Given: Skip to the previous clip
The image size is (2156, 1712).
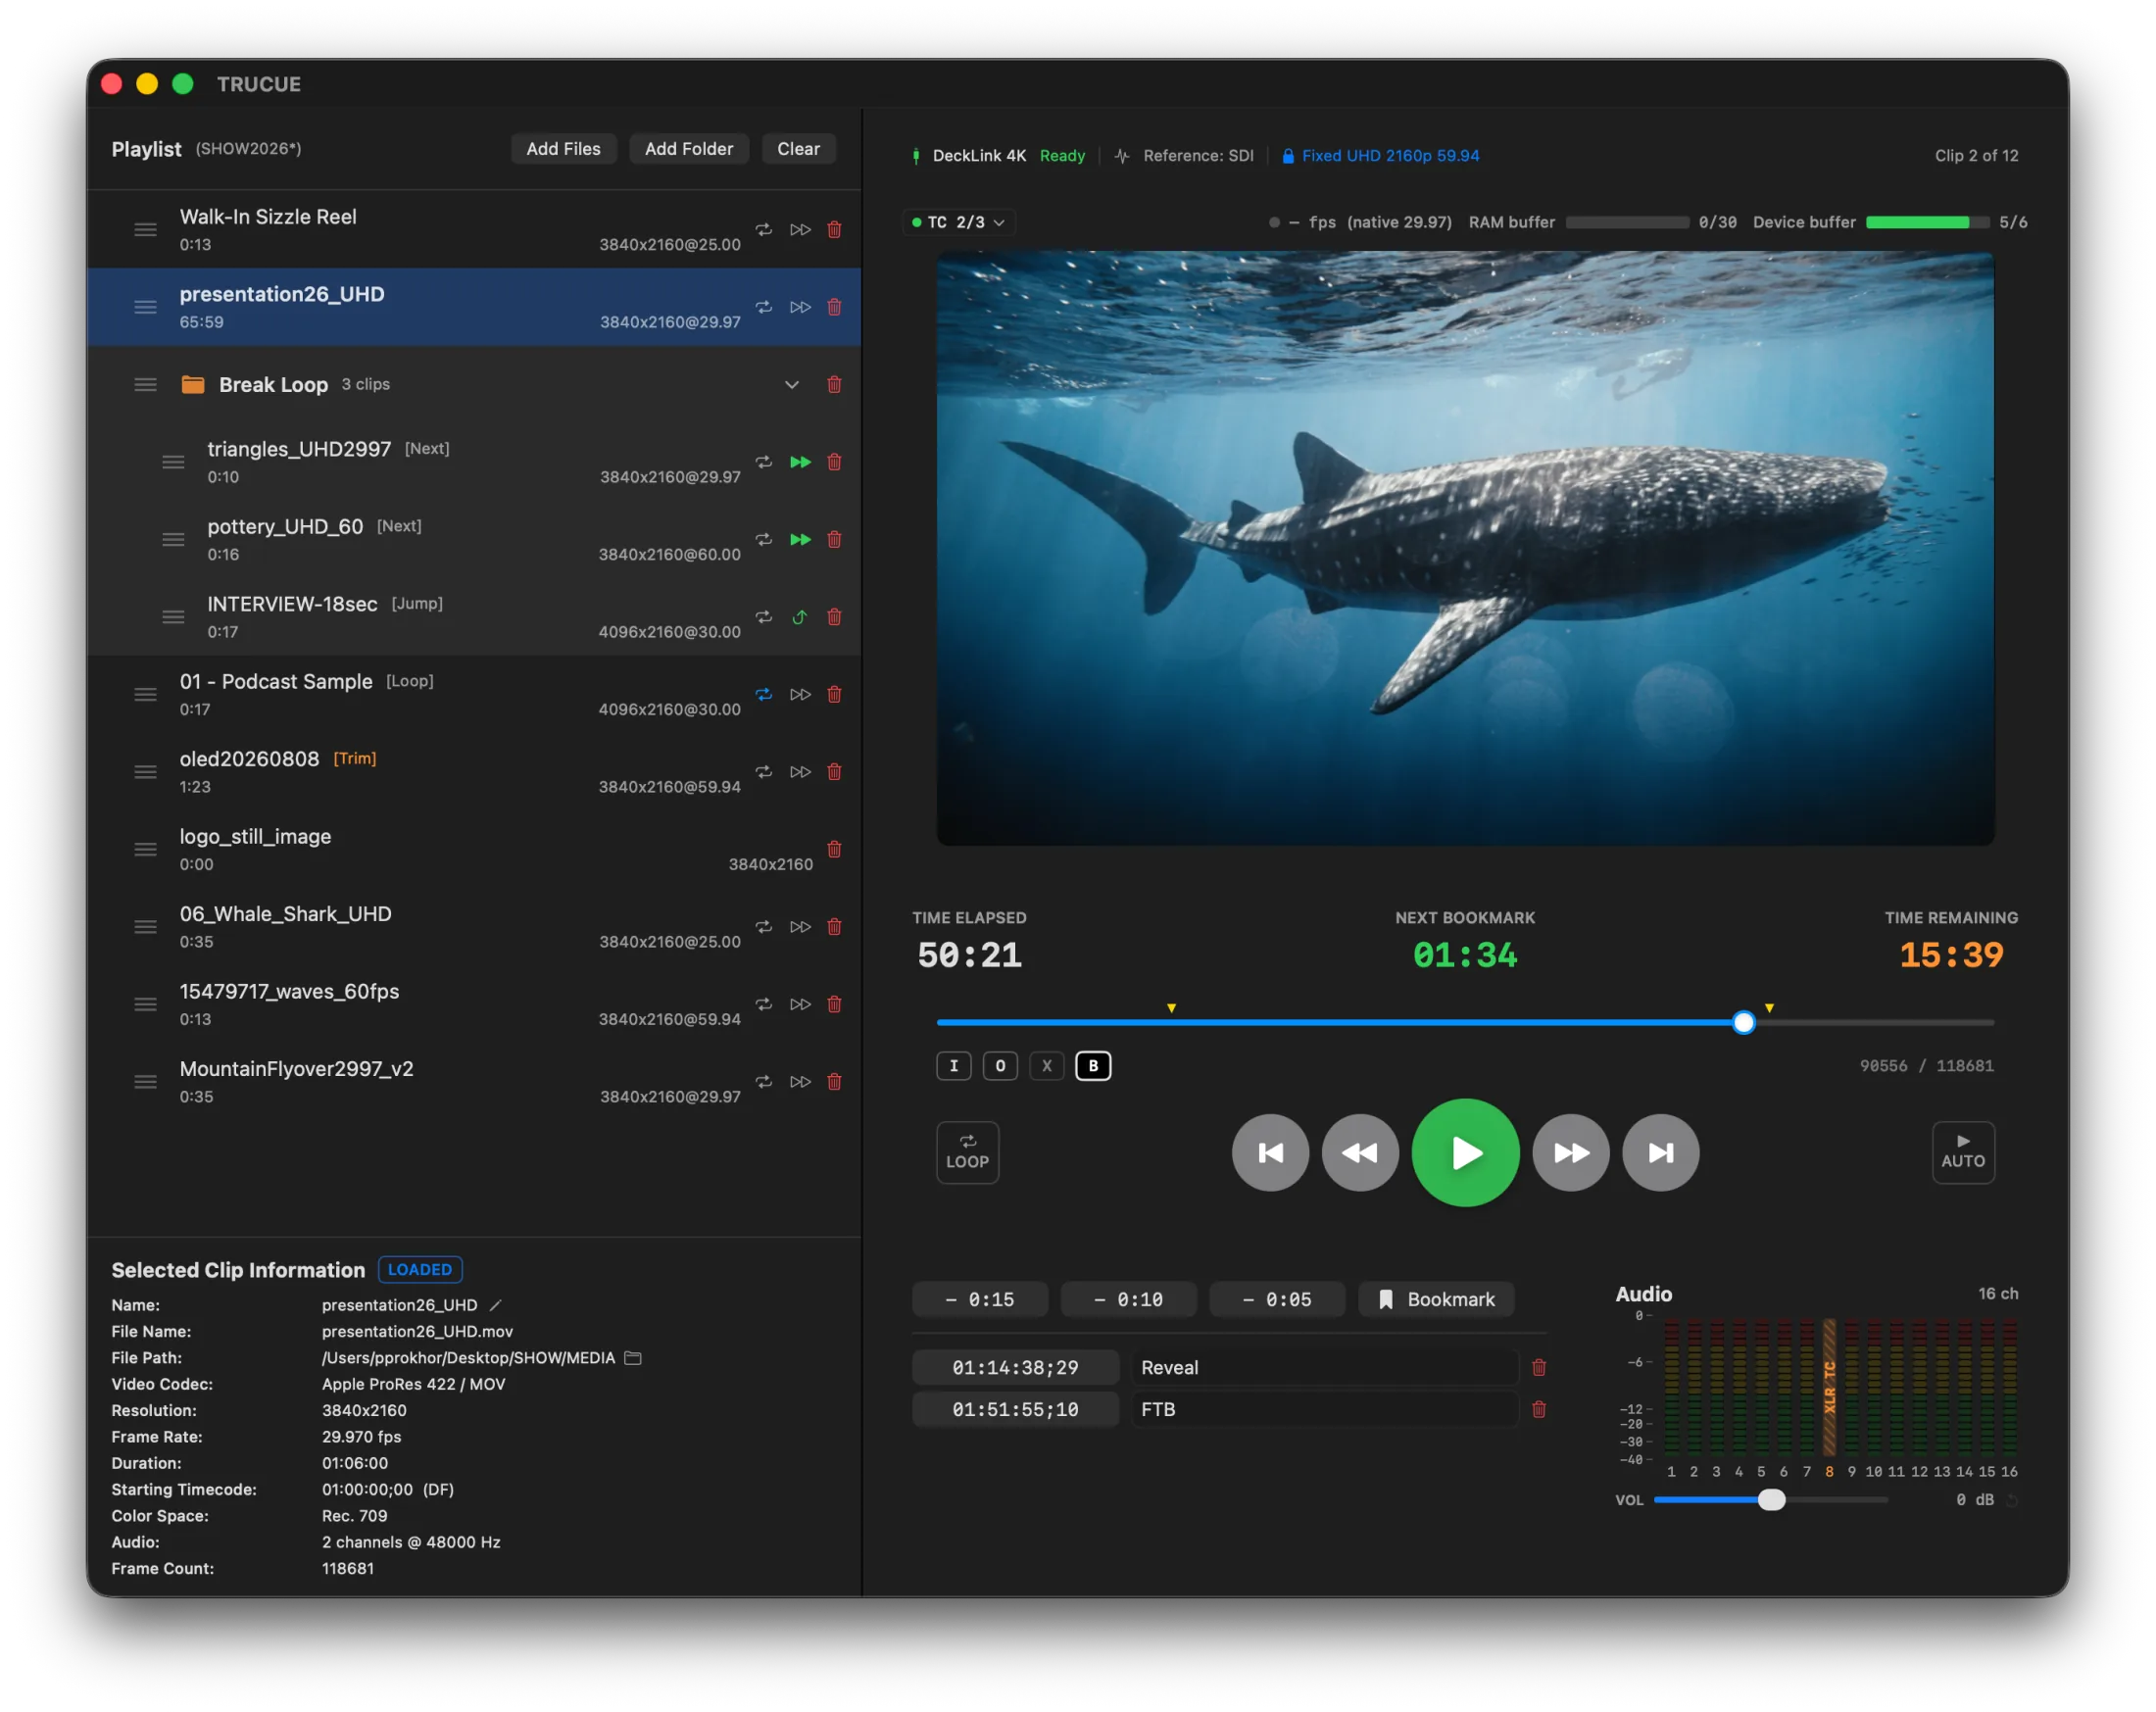Looking at the screenshot, I should [1270, 1153].
